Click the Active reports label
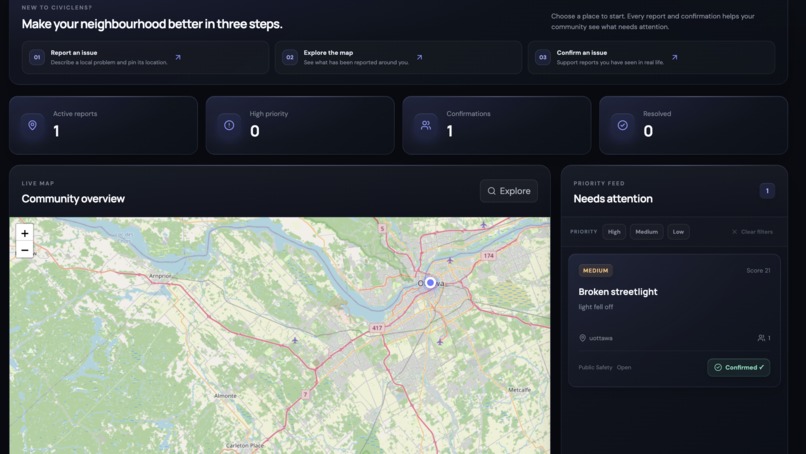This screenshot has width=806, height=454. [x=75, y=114]
